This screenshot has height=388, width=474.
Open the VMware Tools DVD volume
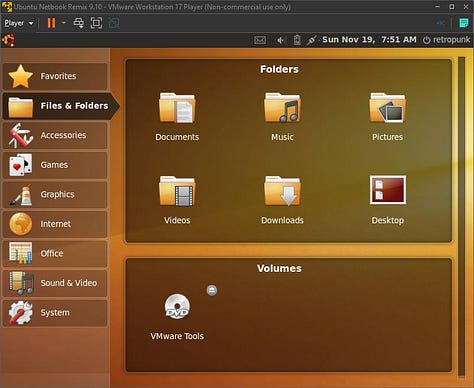[x=177, y=317]
